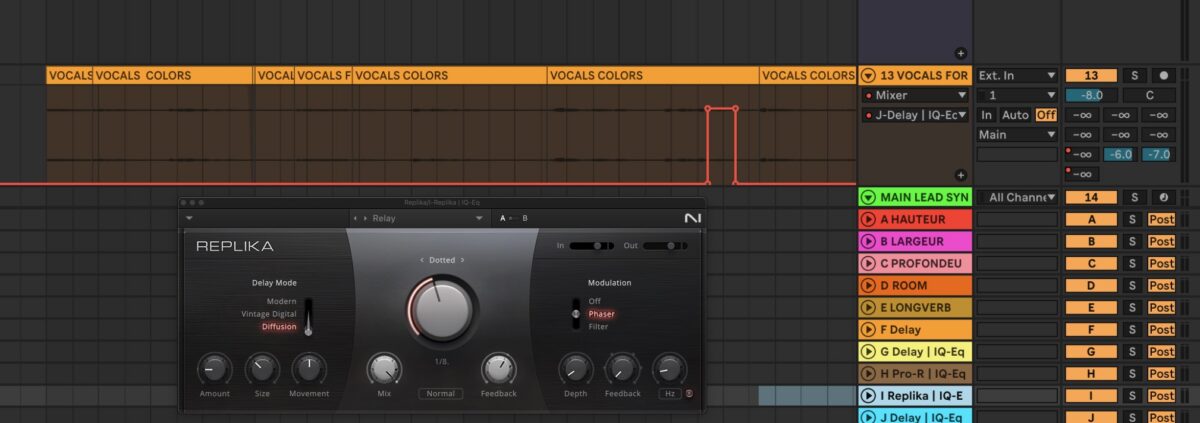Unfold the MAIN LEAD SYN track arrow
1200x423 pixels.
coord(868,197)
